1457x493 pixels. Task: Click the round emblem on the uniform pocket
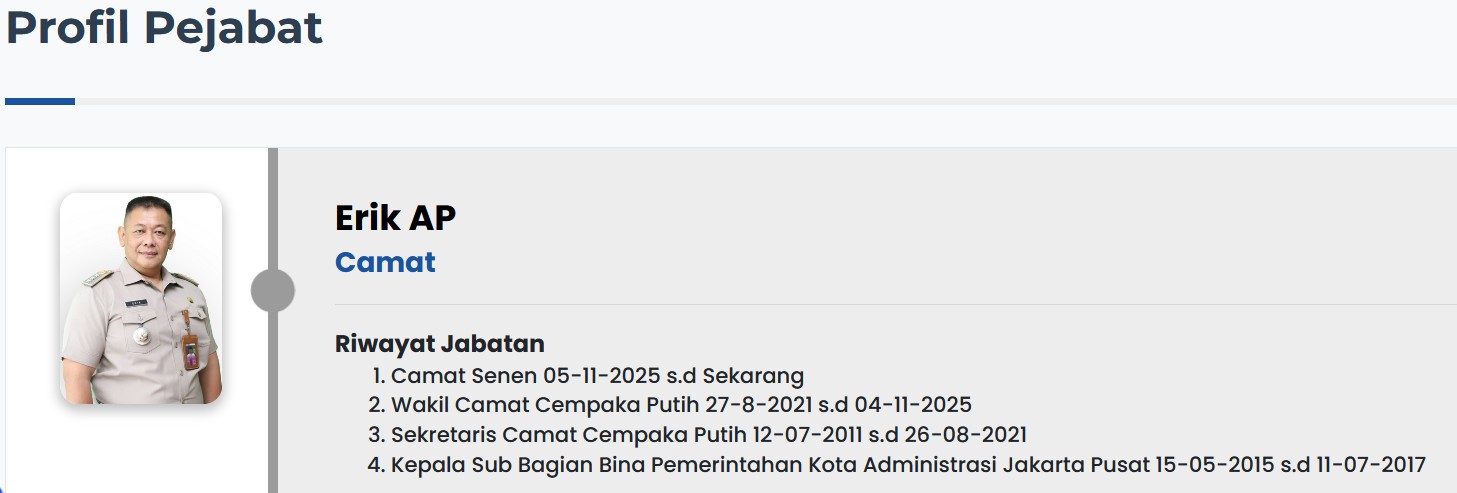(140, 334)
